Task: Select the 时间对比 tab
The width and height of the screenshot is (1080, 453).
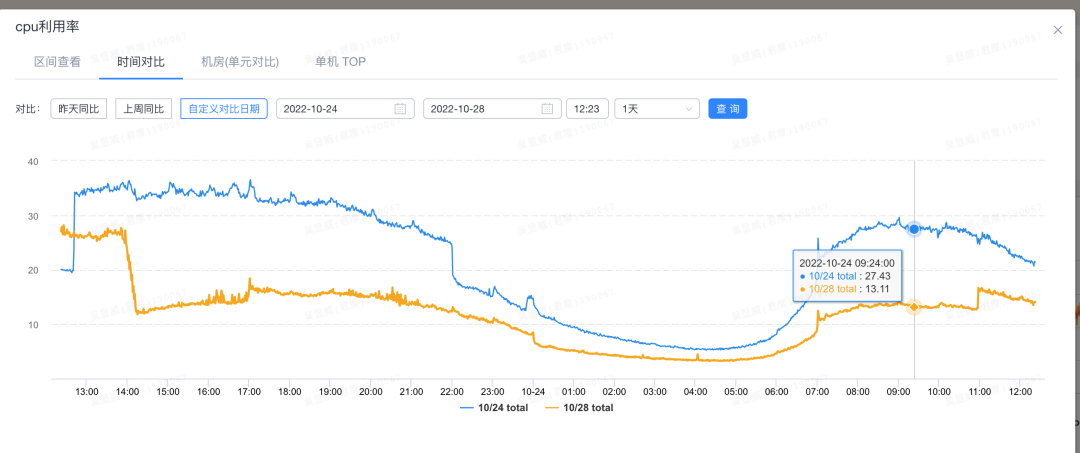Action: (140, 62)
